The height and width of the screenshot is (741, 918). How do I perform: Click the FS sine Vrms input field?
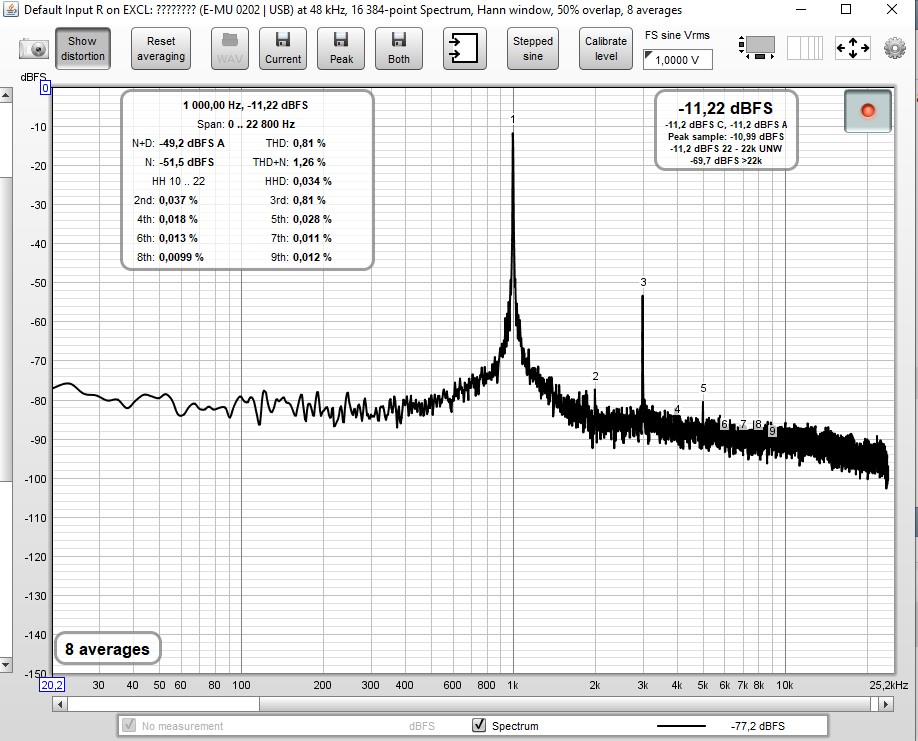(677, 60)
